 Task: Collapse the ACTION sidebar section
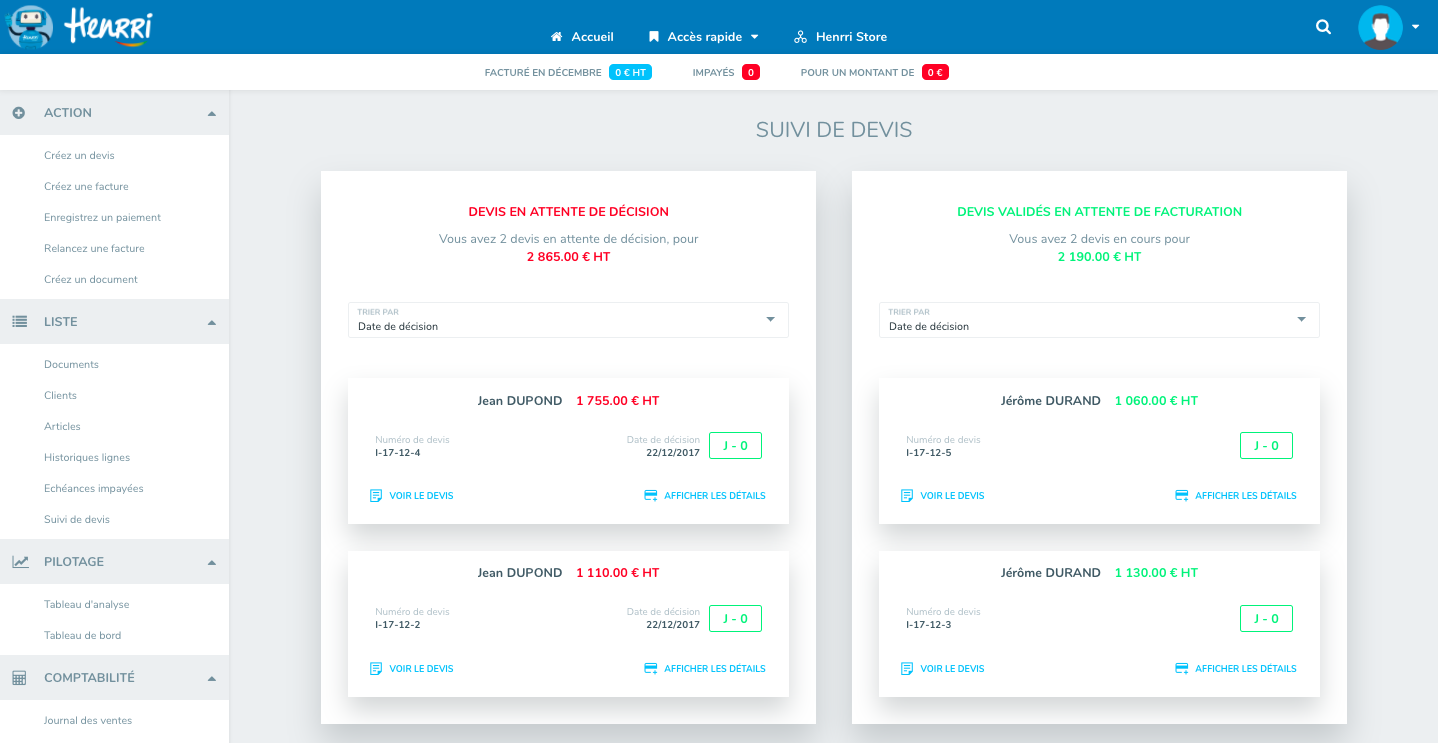[212, 114]
